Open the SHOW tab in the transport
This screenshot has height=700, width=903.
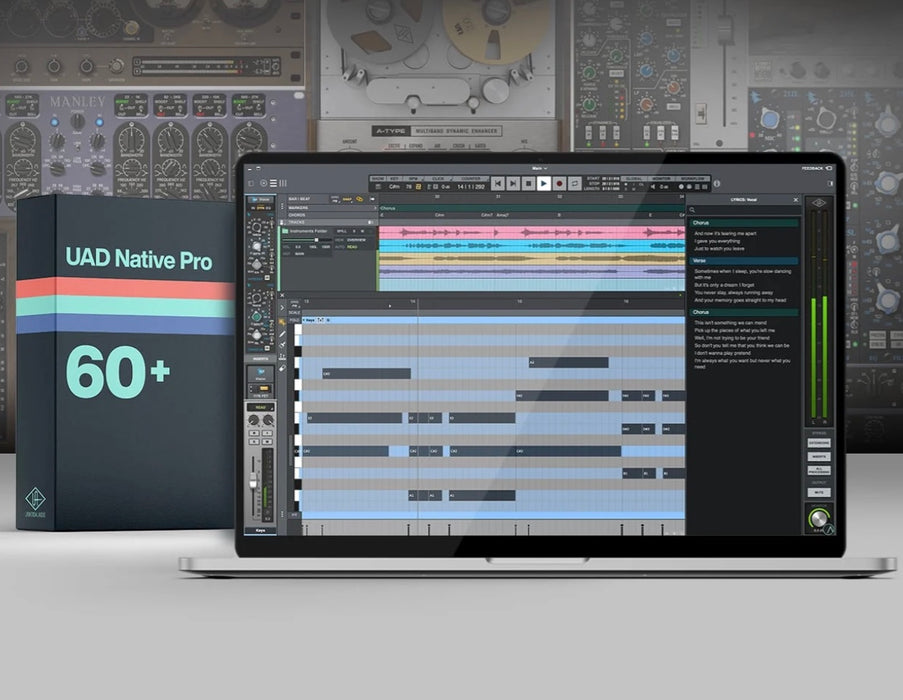click(378, 178)
